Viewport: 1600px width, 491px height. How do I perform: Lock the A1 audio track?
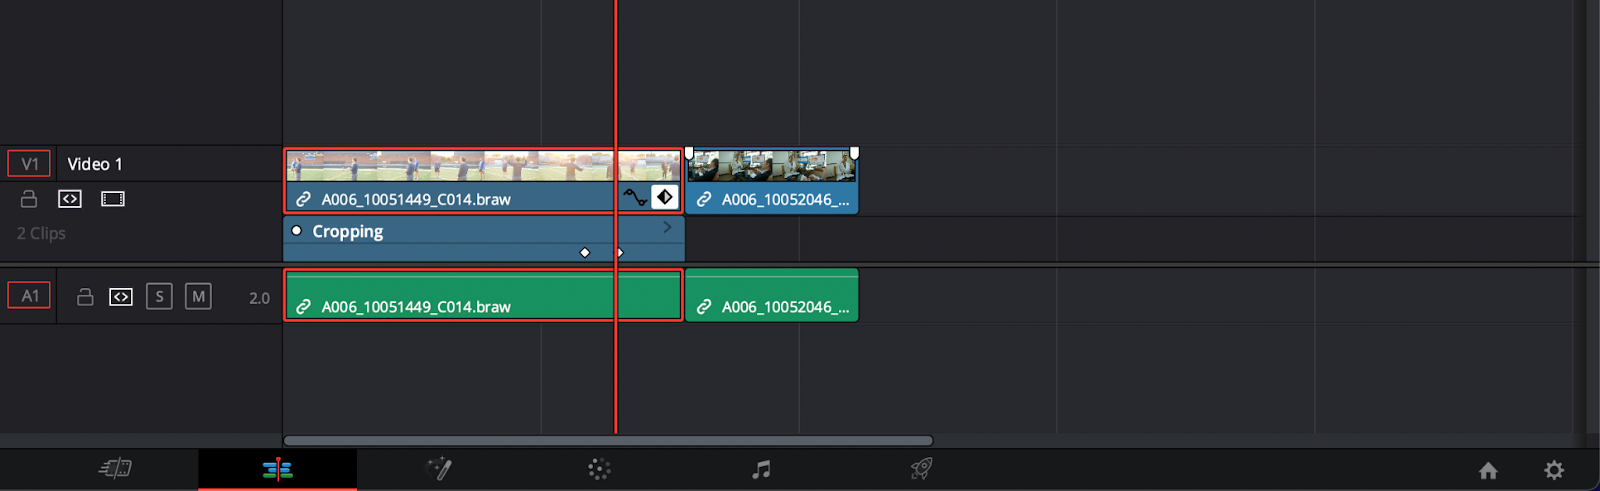click(x=86, y=297)
